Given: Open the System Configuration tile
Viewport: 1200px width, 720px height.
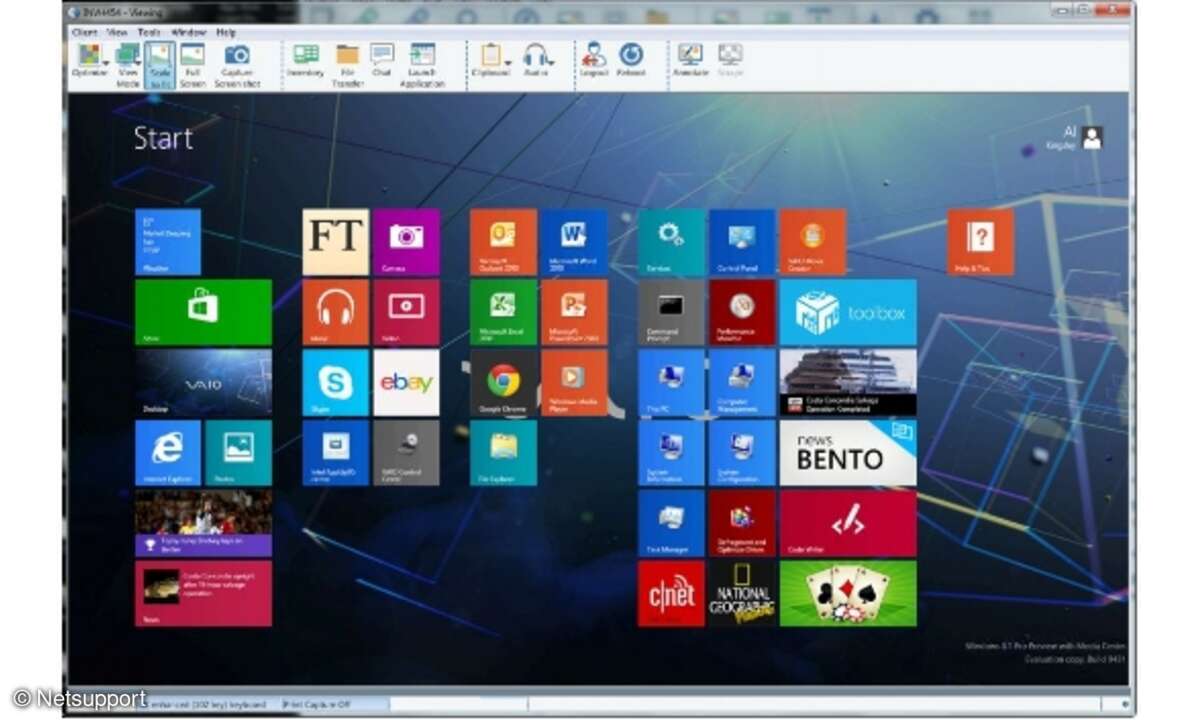Looking at the screenshot, I should [x=742, y=453].
